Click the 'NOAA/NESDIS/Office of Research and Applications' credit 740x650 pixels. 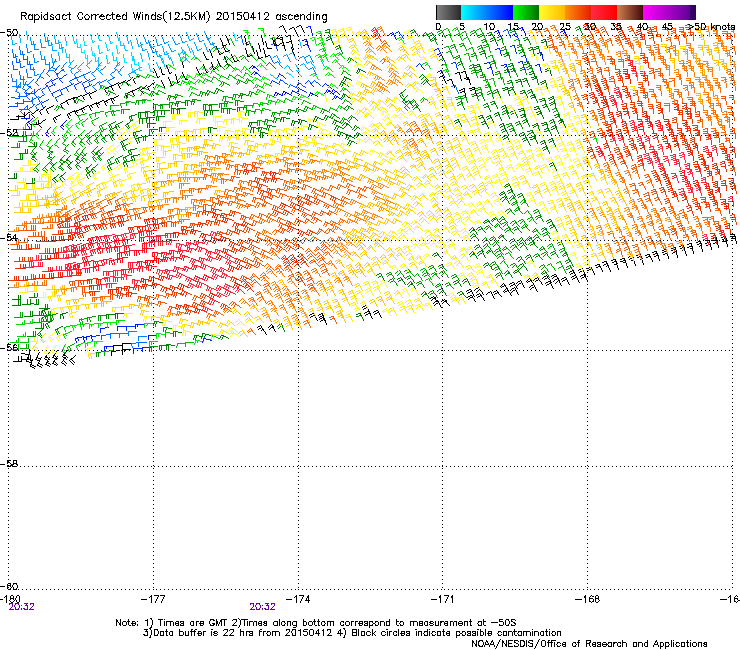tap(589, 644)
